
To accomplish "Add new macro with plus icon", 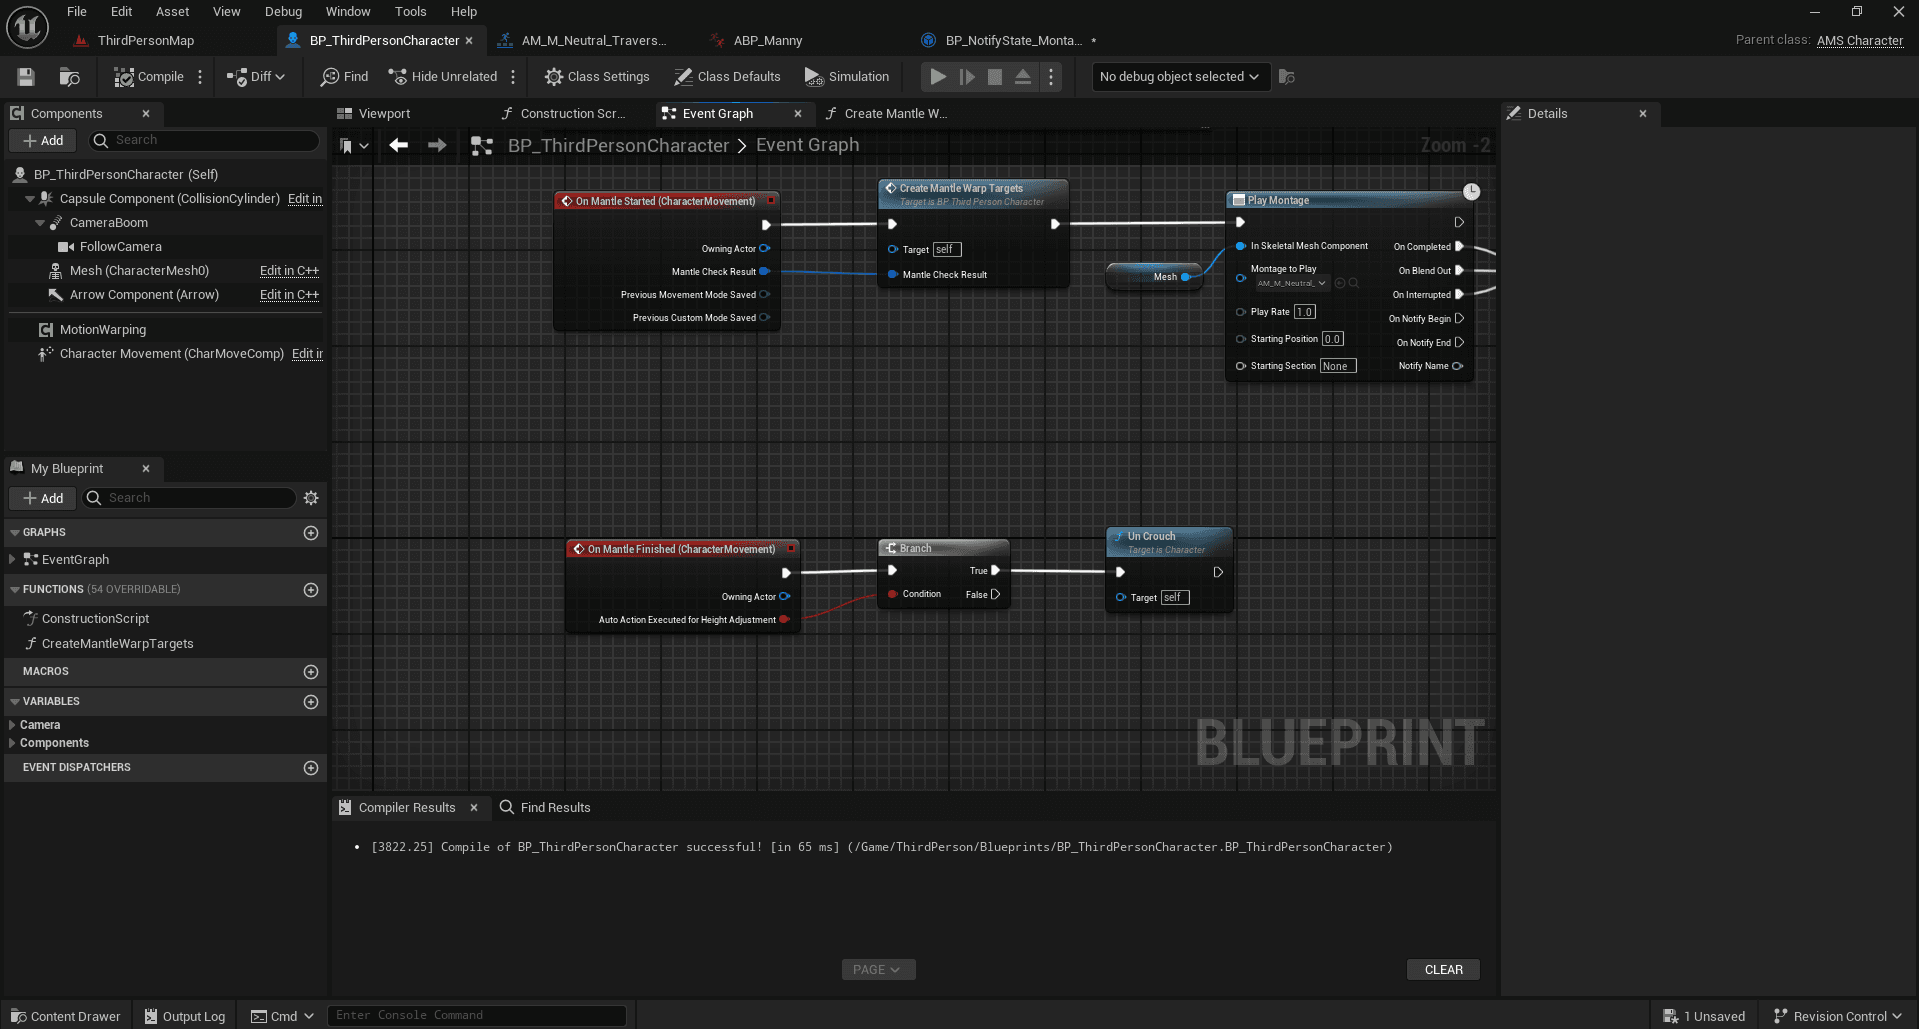I will 311,672.
